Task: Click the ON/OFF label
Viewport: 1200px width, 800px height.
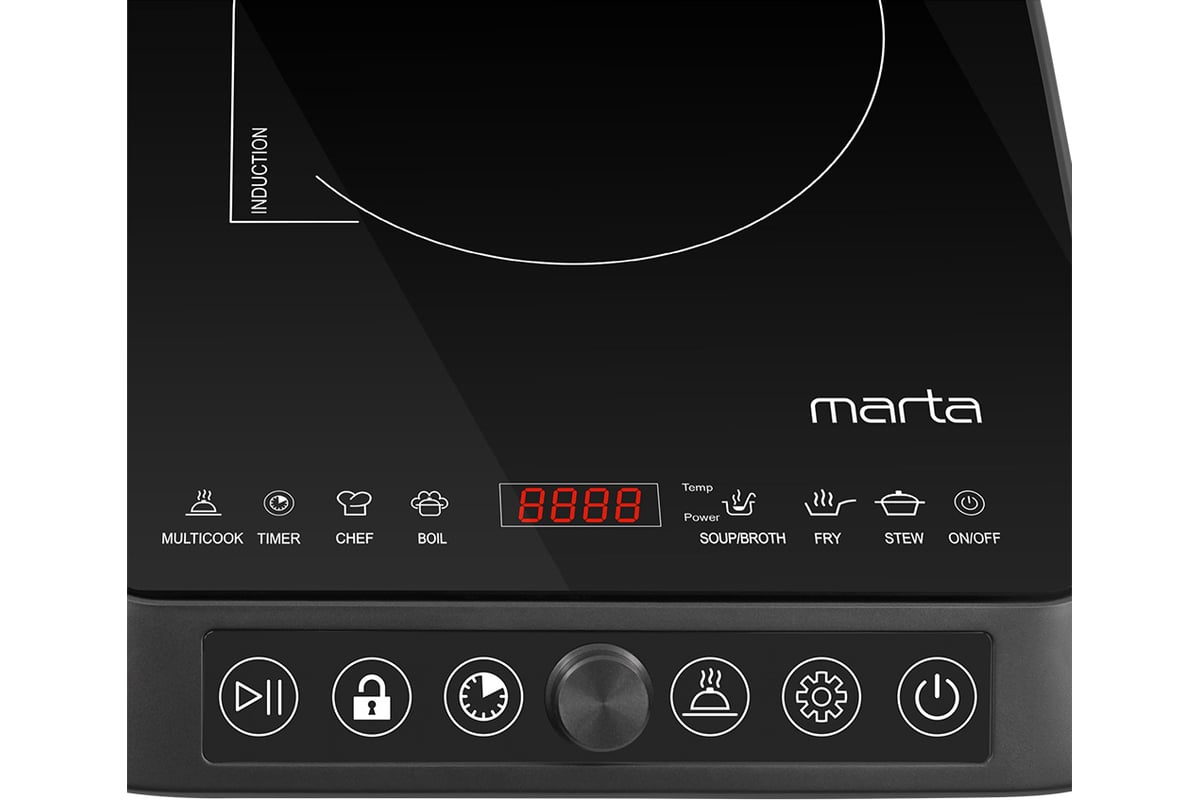Action: coord(974,539)
